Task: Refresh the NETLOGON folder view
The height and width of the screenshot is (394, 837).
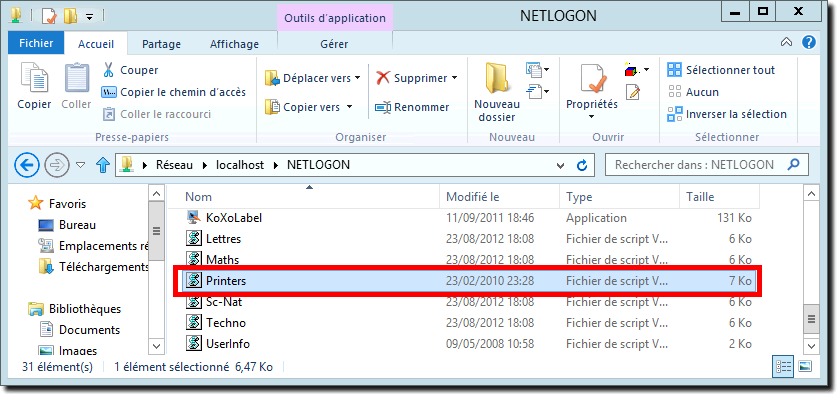Action: tap(583, 165)
